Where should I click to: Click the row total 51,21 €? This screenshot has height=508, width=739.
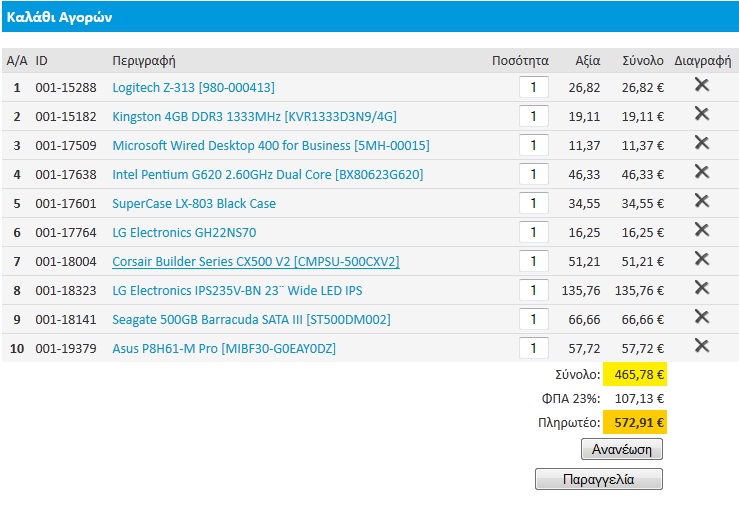click(x=642, y=262)
